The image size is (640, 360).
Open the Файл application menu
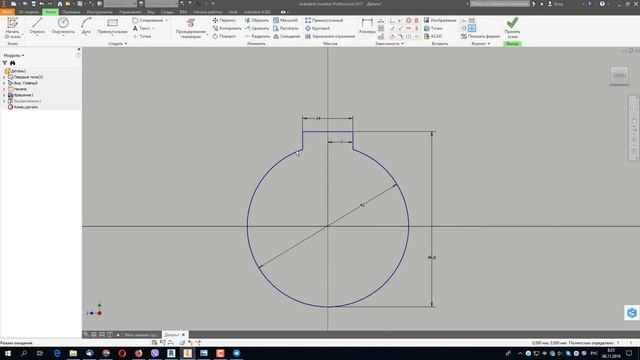click(7, 12)
